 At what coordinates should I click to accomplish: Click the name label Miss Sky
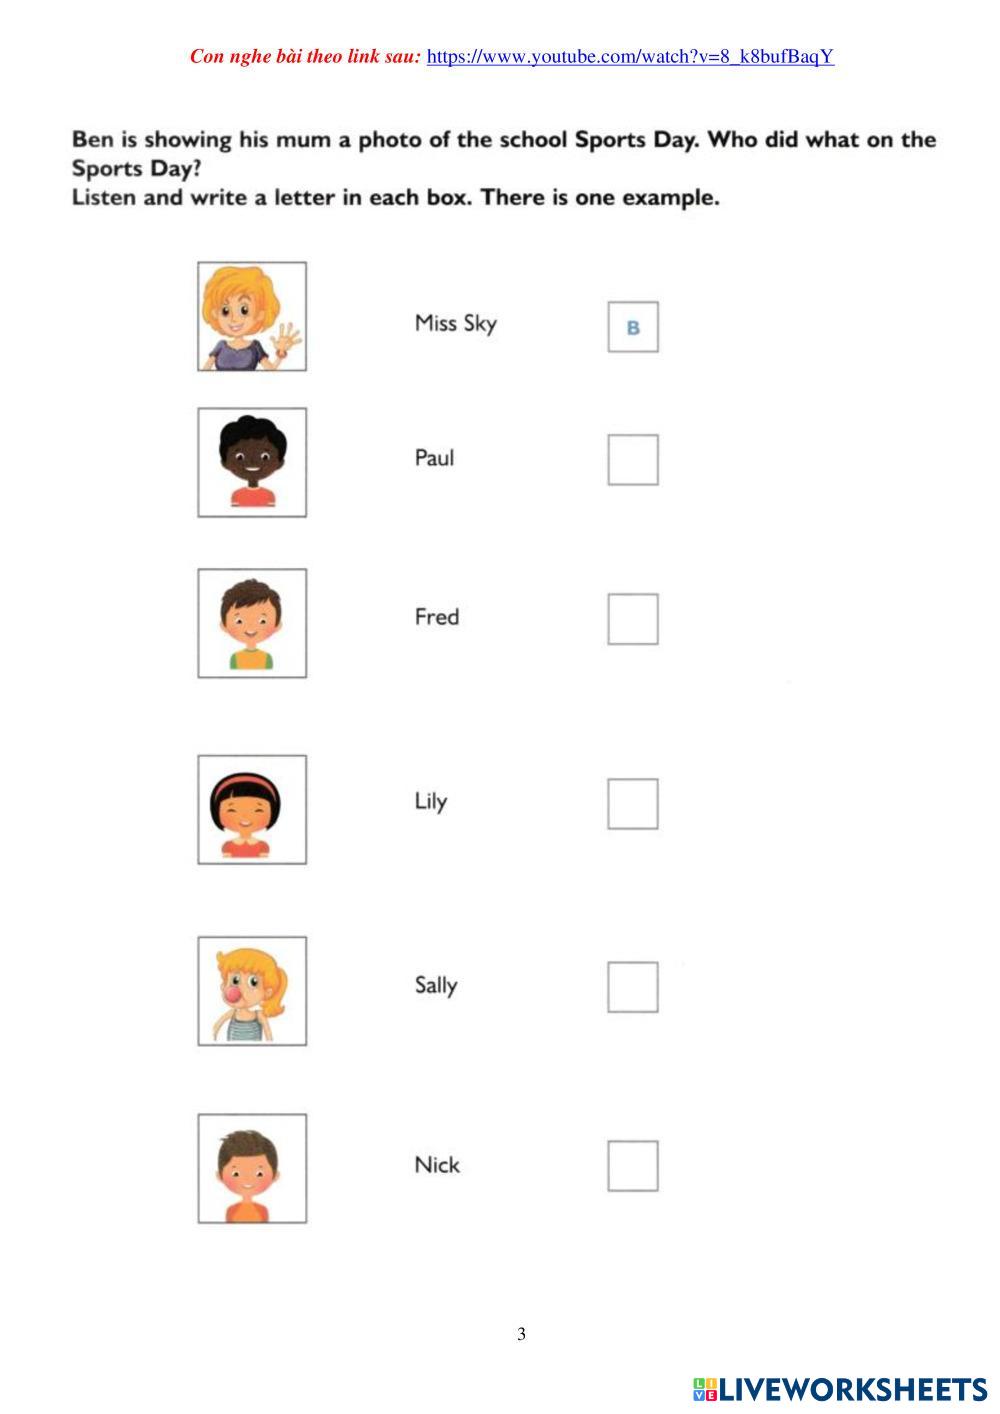coord(455,323)
